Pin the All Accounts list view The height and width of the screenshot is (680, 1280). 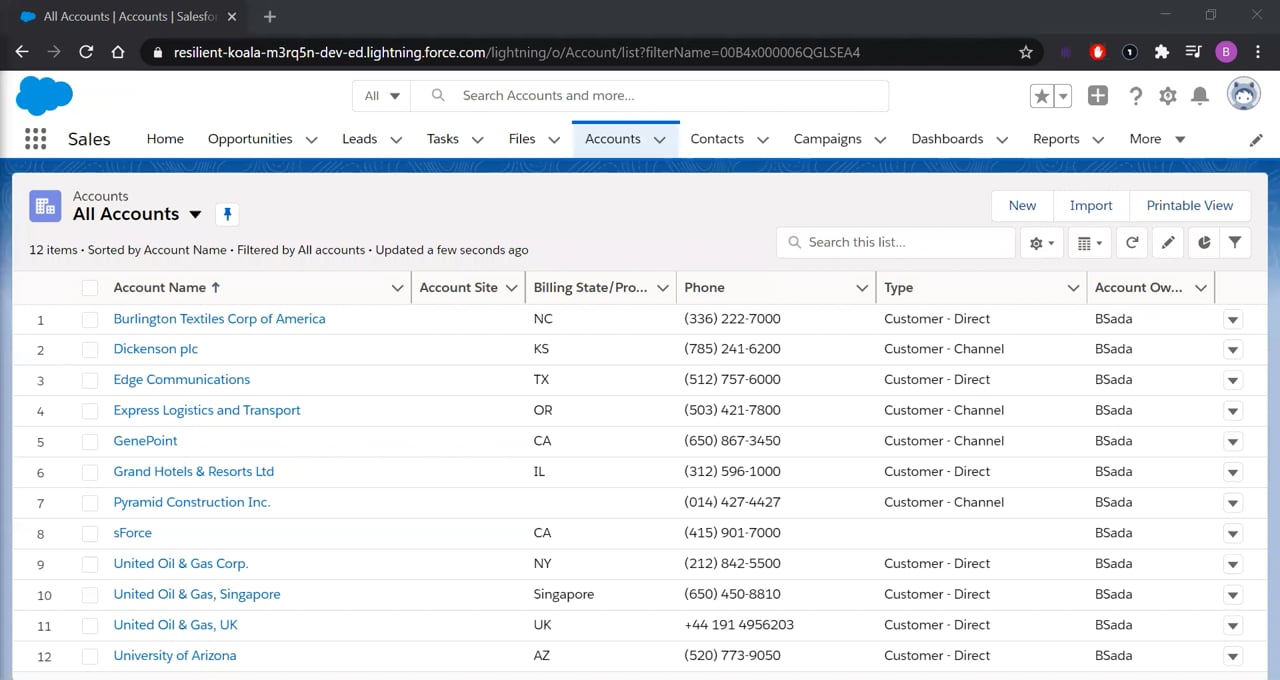[227, 214]
